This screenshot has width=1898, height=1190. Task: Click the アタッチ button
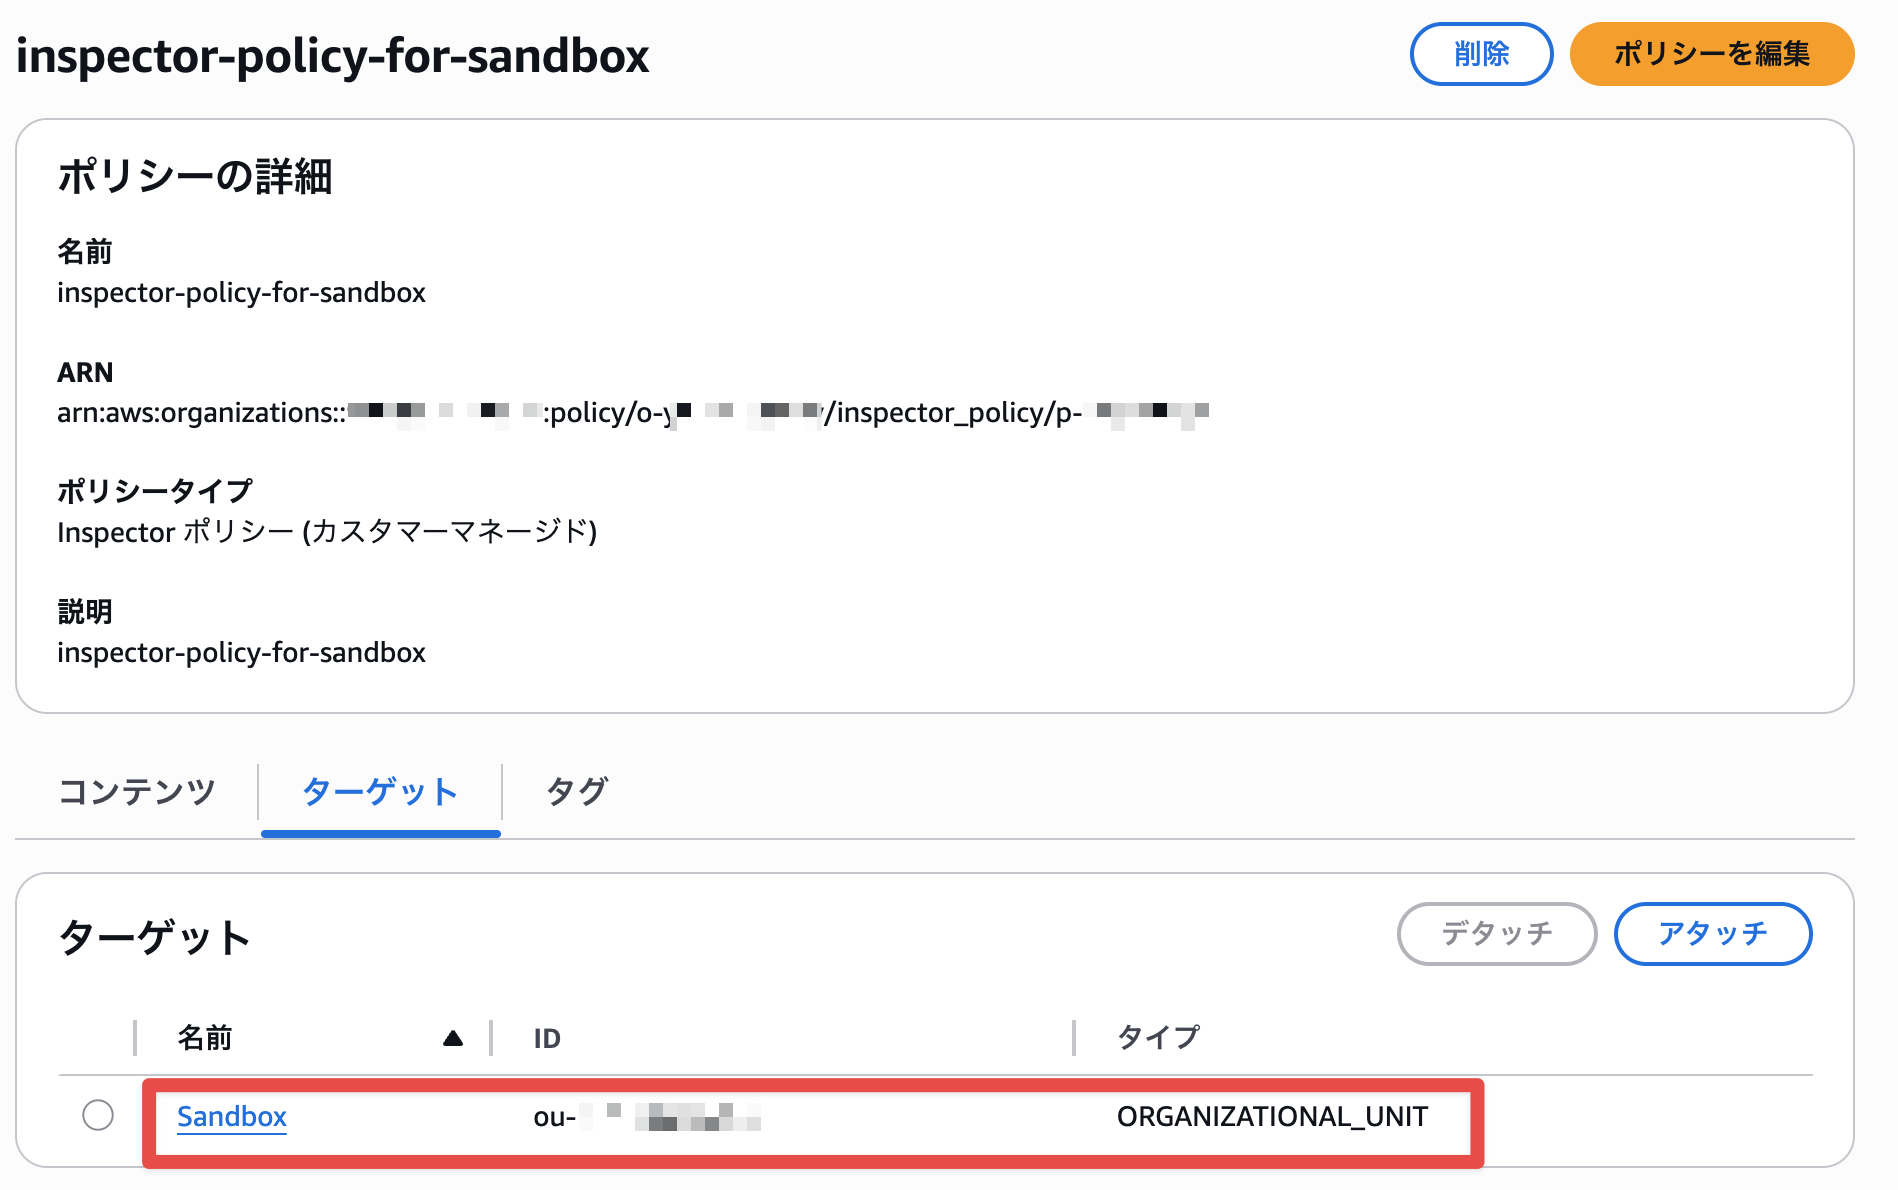[1712, 934]
